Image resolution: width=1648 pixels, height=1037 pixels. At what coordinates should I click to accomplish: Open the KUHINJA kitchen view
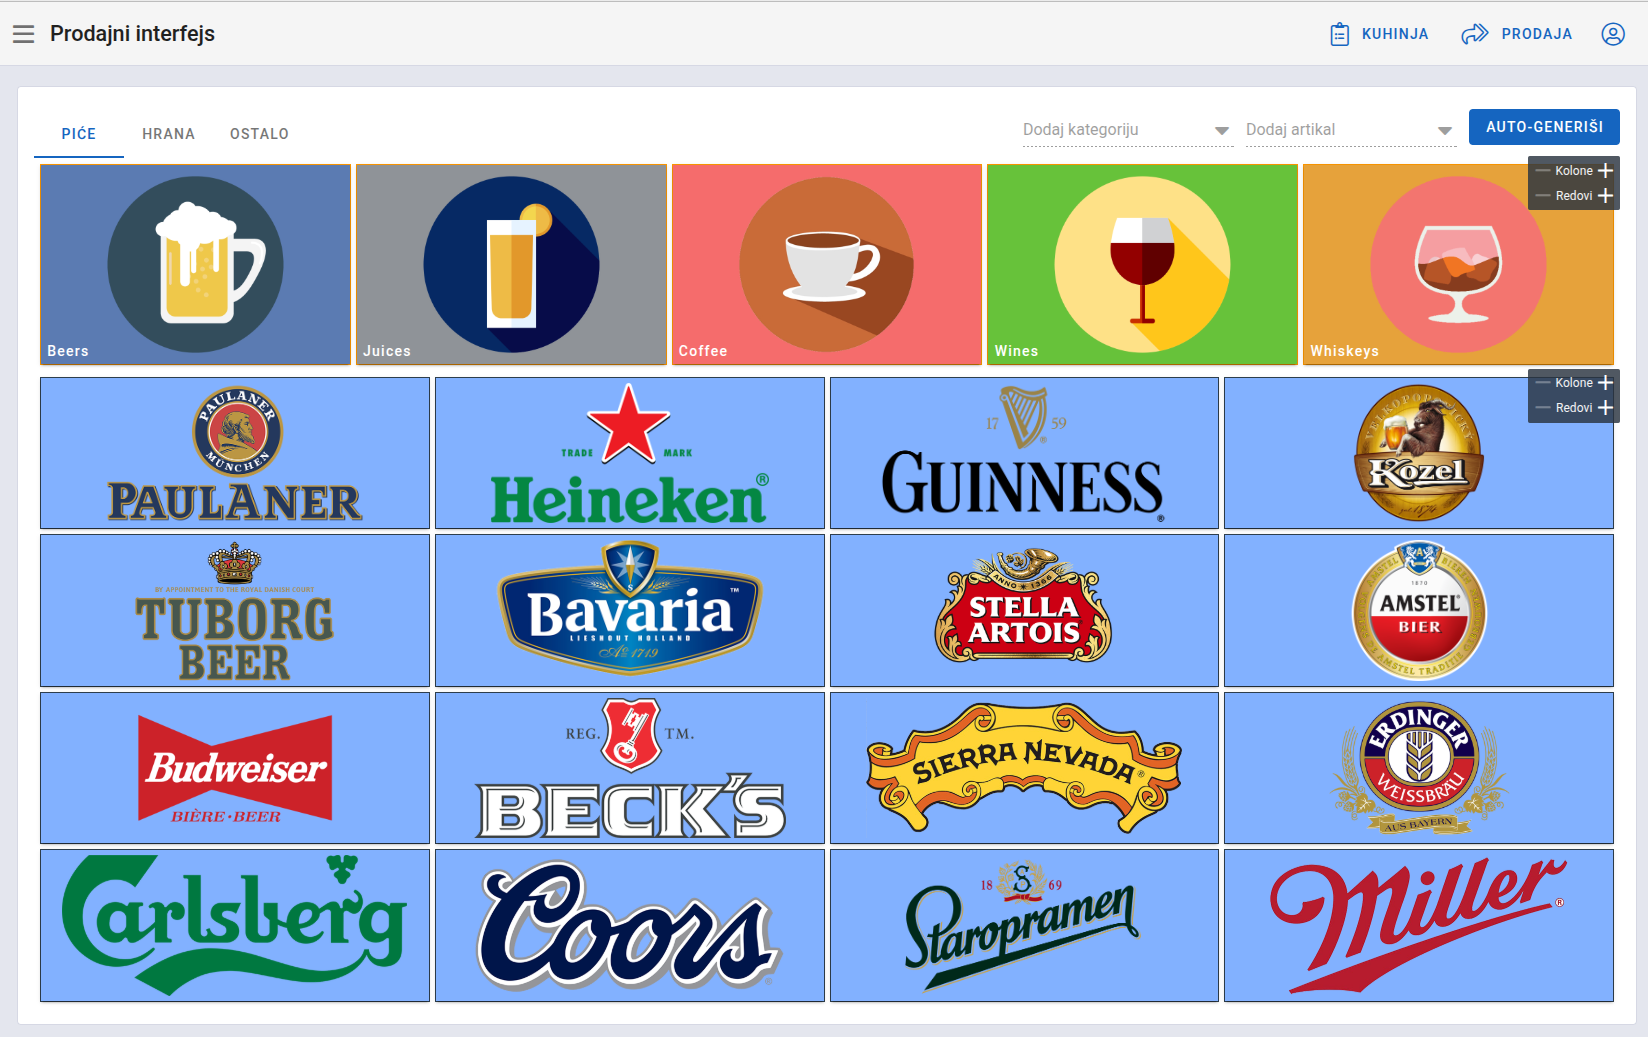pos(1380,34)
